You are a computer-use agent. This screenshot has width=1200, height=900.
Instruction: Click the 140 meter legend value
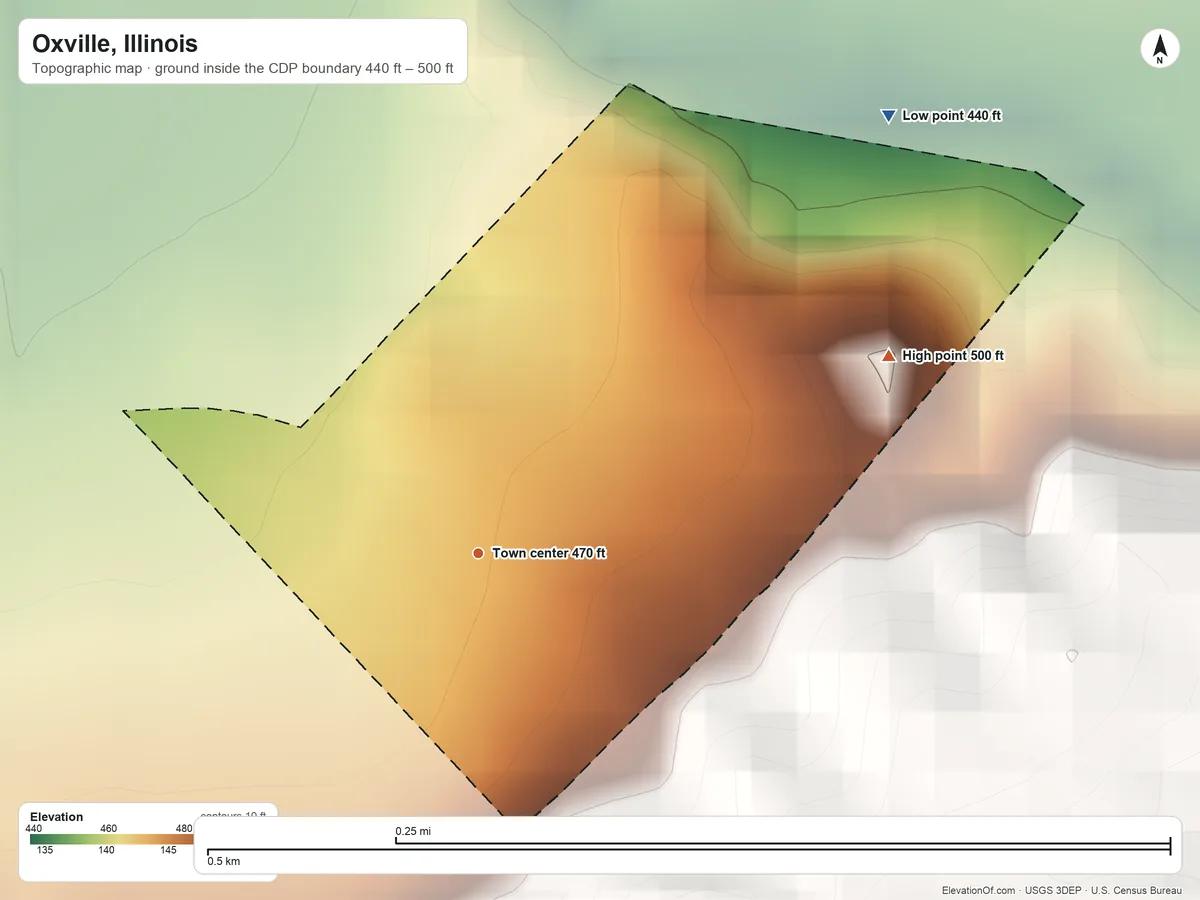pos(106,850)
